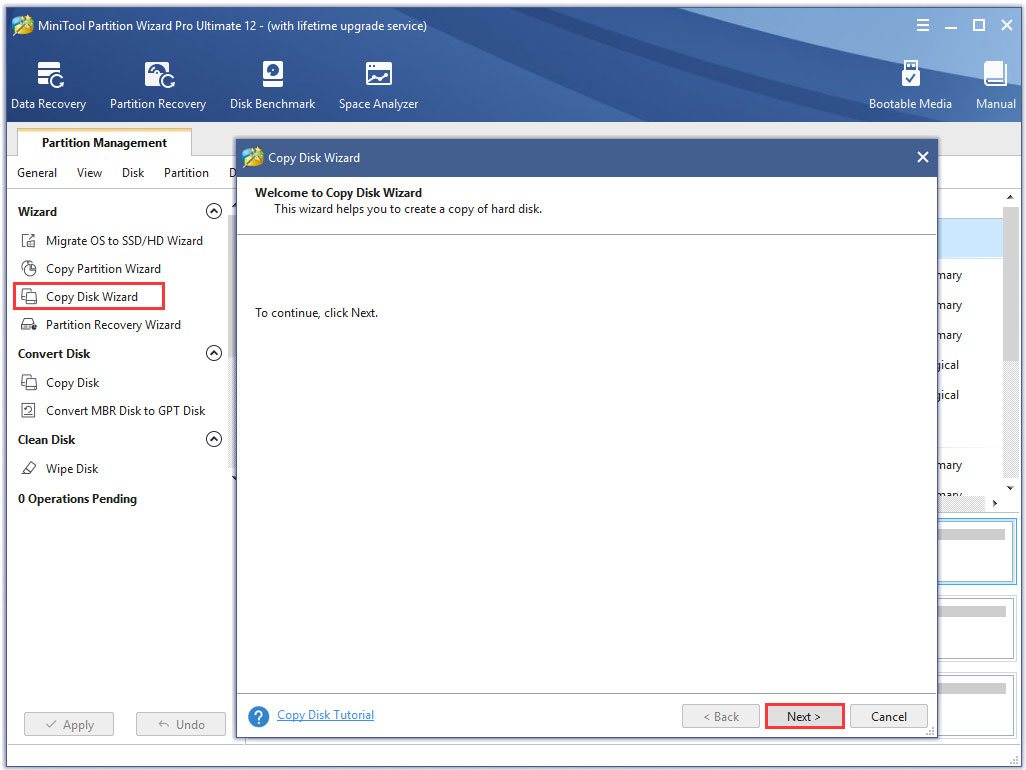
Task: Click the Clean Disk section heading
Action: coord(46,440)
